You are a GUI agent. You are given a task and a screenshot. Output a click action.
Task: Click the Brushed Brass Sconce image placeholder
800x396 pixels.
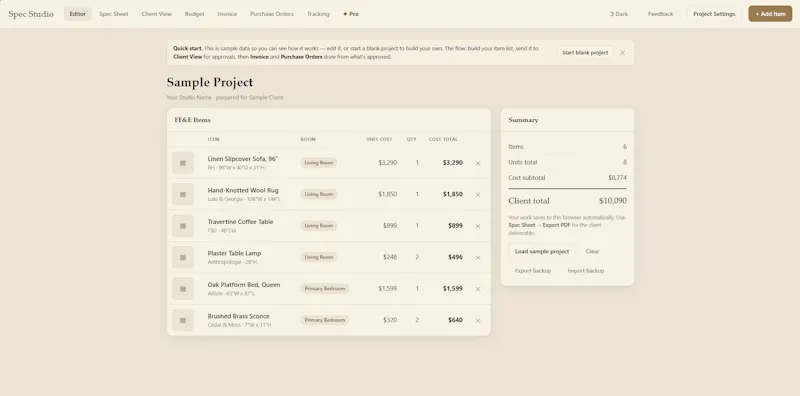[x=183, y=320]
